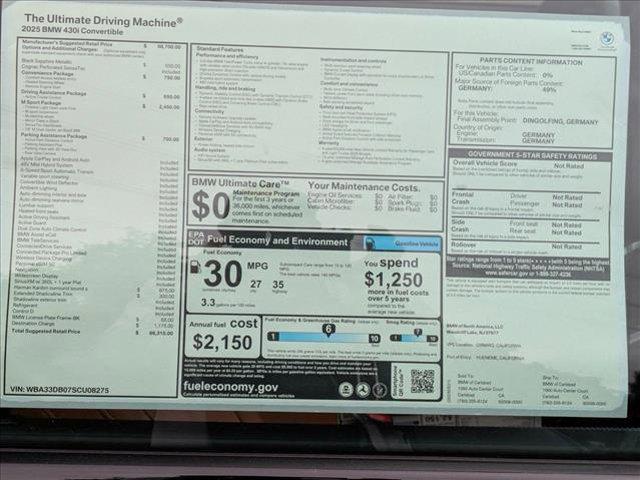Viewport: 640px width, 480px height.
Task: Click the combined 30 MPG figure
Action: point(223,274)
